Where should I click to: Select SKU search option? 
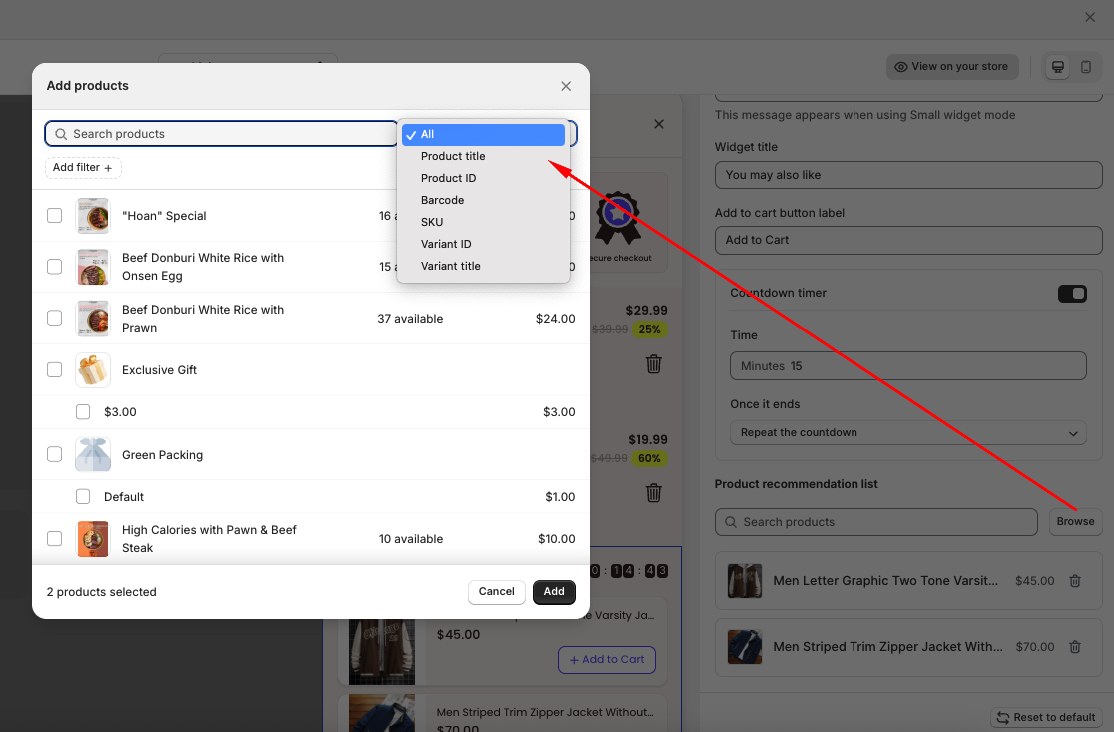tap(483, 222)
